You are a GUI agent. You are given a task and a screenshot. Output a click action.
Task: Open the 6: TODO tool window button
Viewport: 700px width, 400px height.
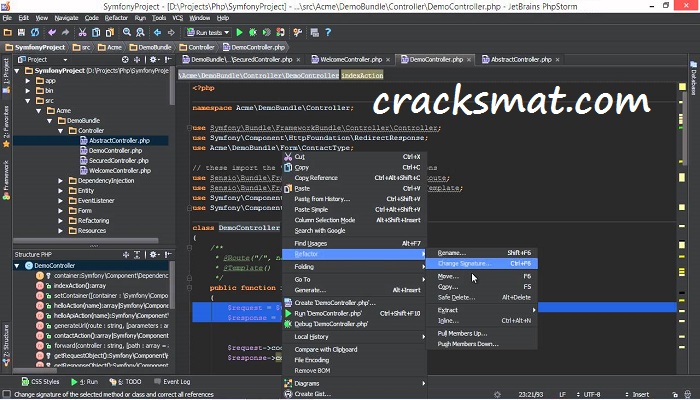pos(125,382)
